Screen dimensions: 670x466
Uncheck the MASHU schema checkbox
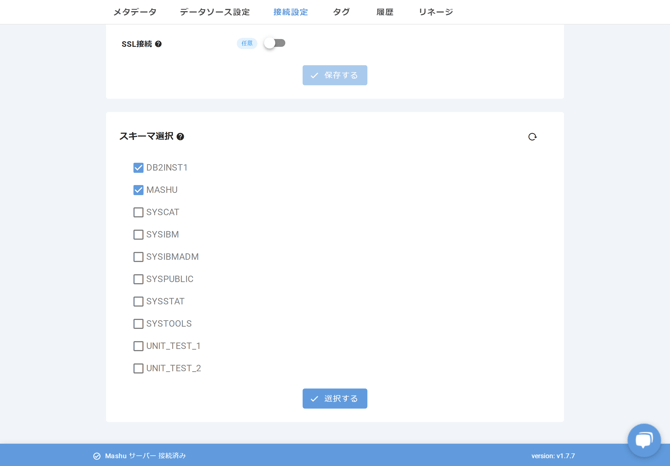click(138, 190)
